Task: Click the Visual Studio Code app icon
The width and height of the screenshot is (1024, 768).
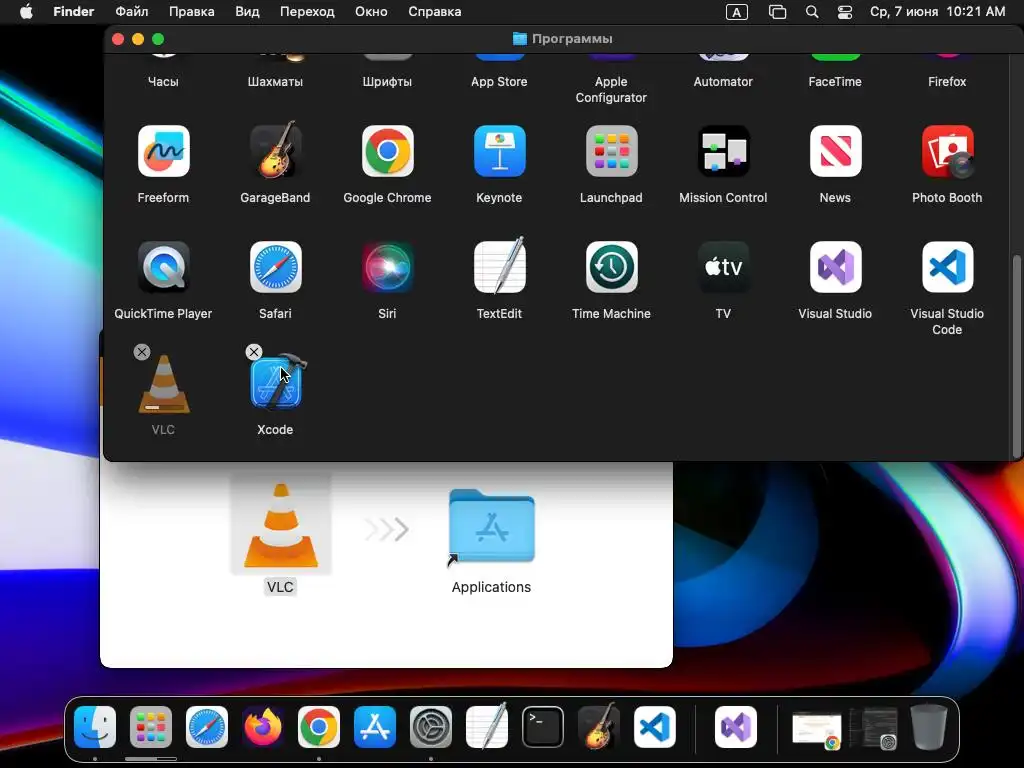Action: pos(947,267)
